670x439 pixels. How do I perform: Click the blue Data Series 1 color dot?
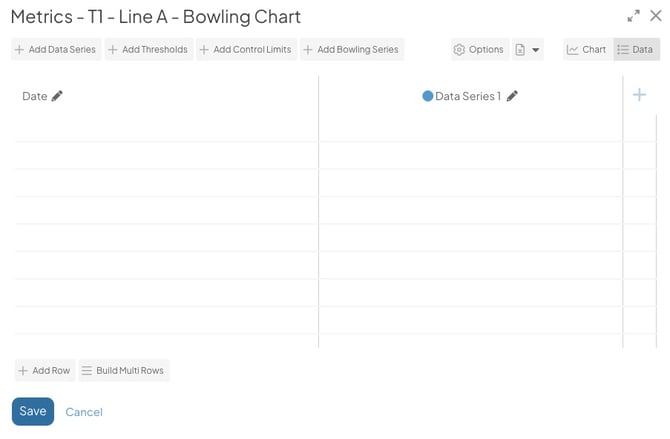[428, 96]
